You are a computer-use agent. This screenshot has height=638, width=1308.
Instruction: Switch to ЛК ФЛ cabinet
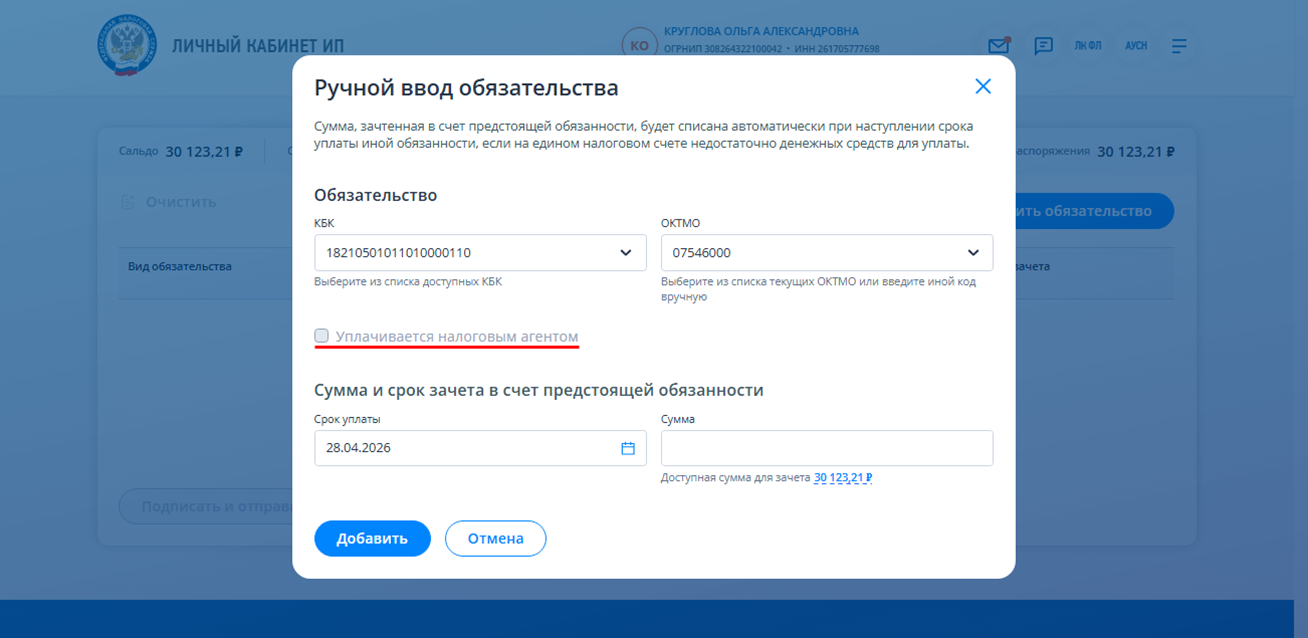[x=1088, y=46]
